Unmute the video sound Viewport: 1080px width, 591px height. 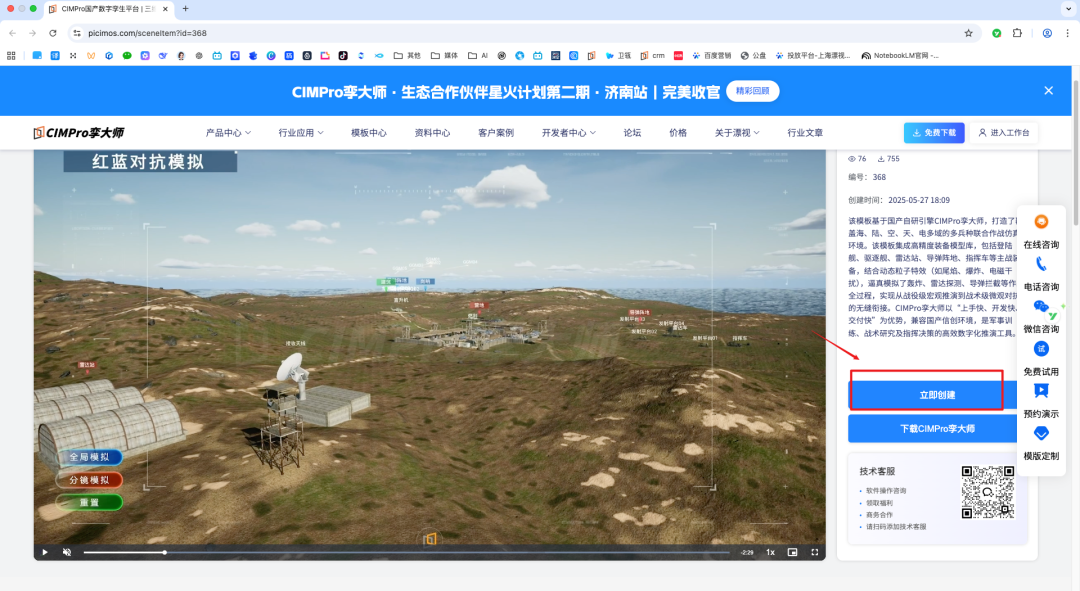click(x=67, y=552)
